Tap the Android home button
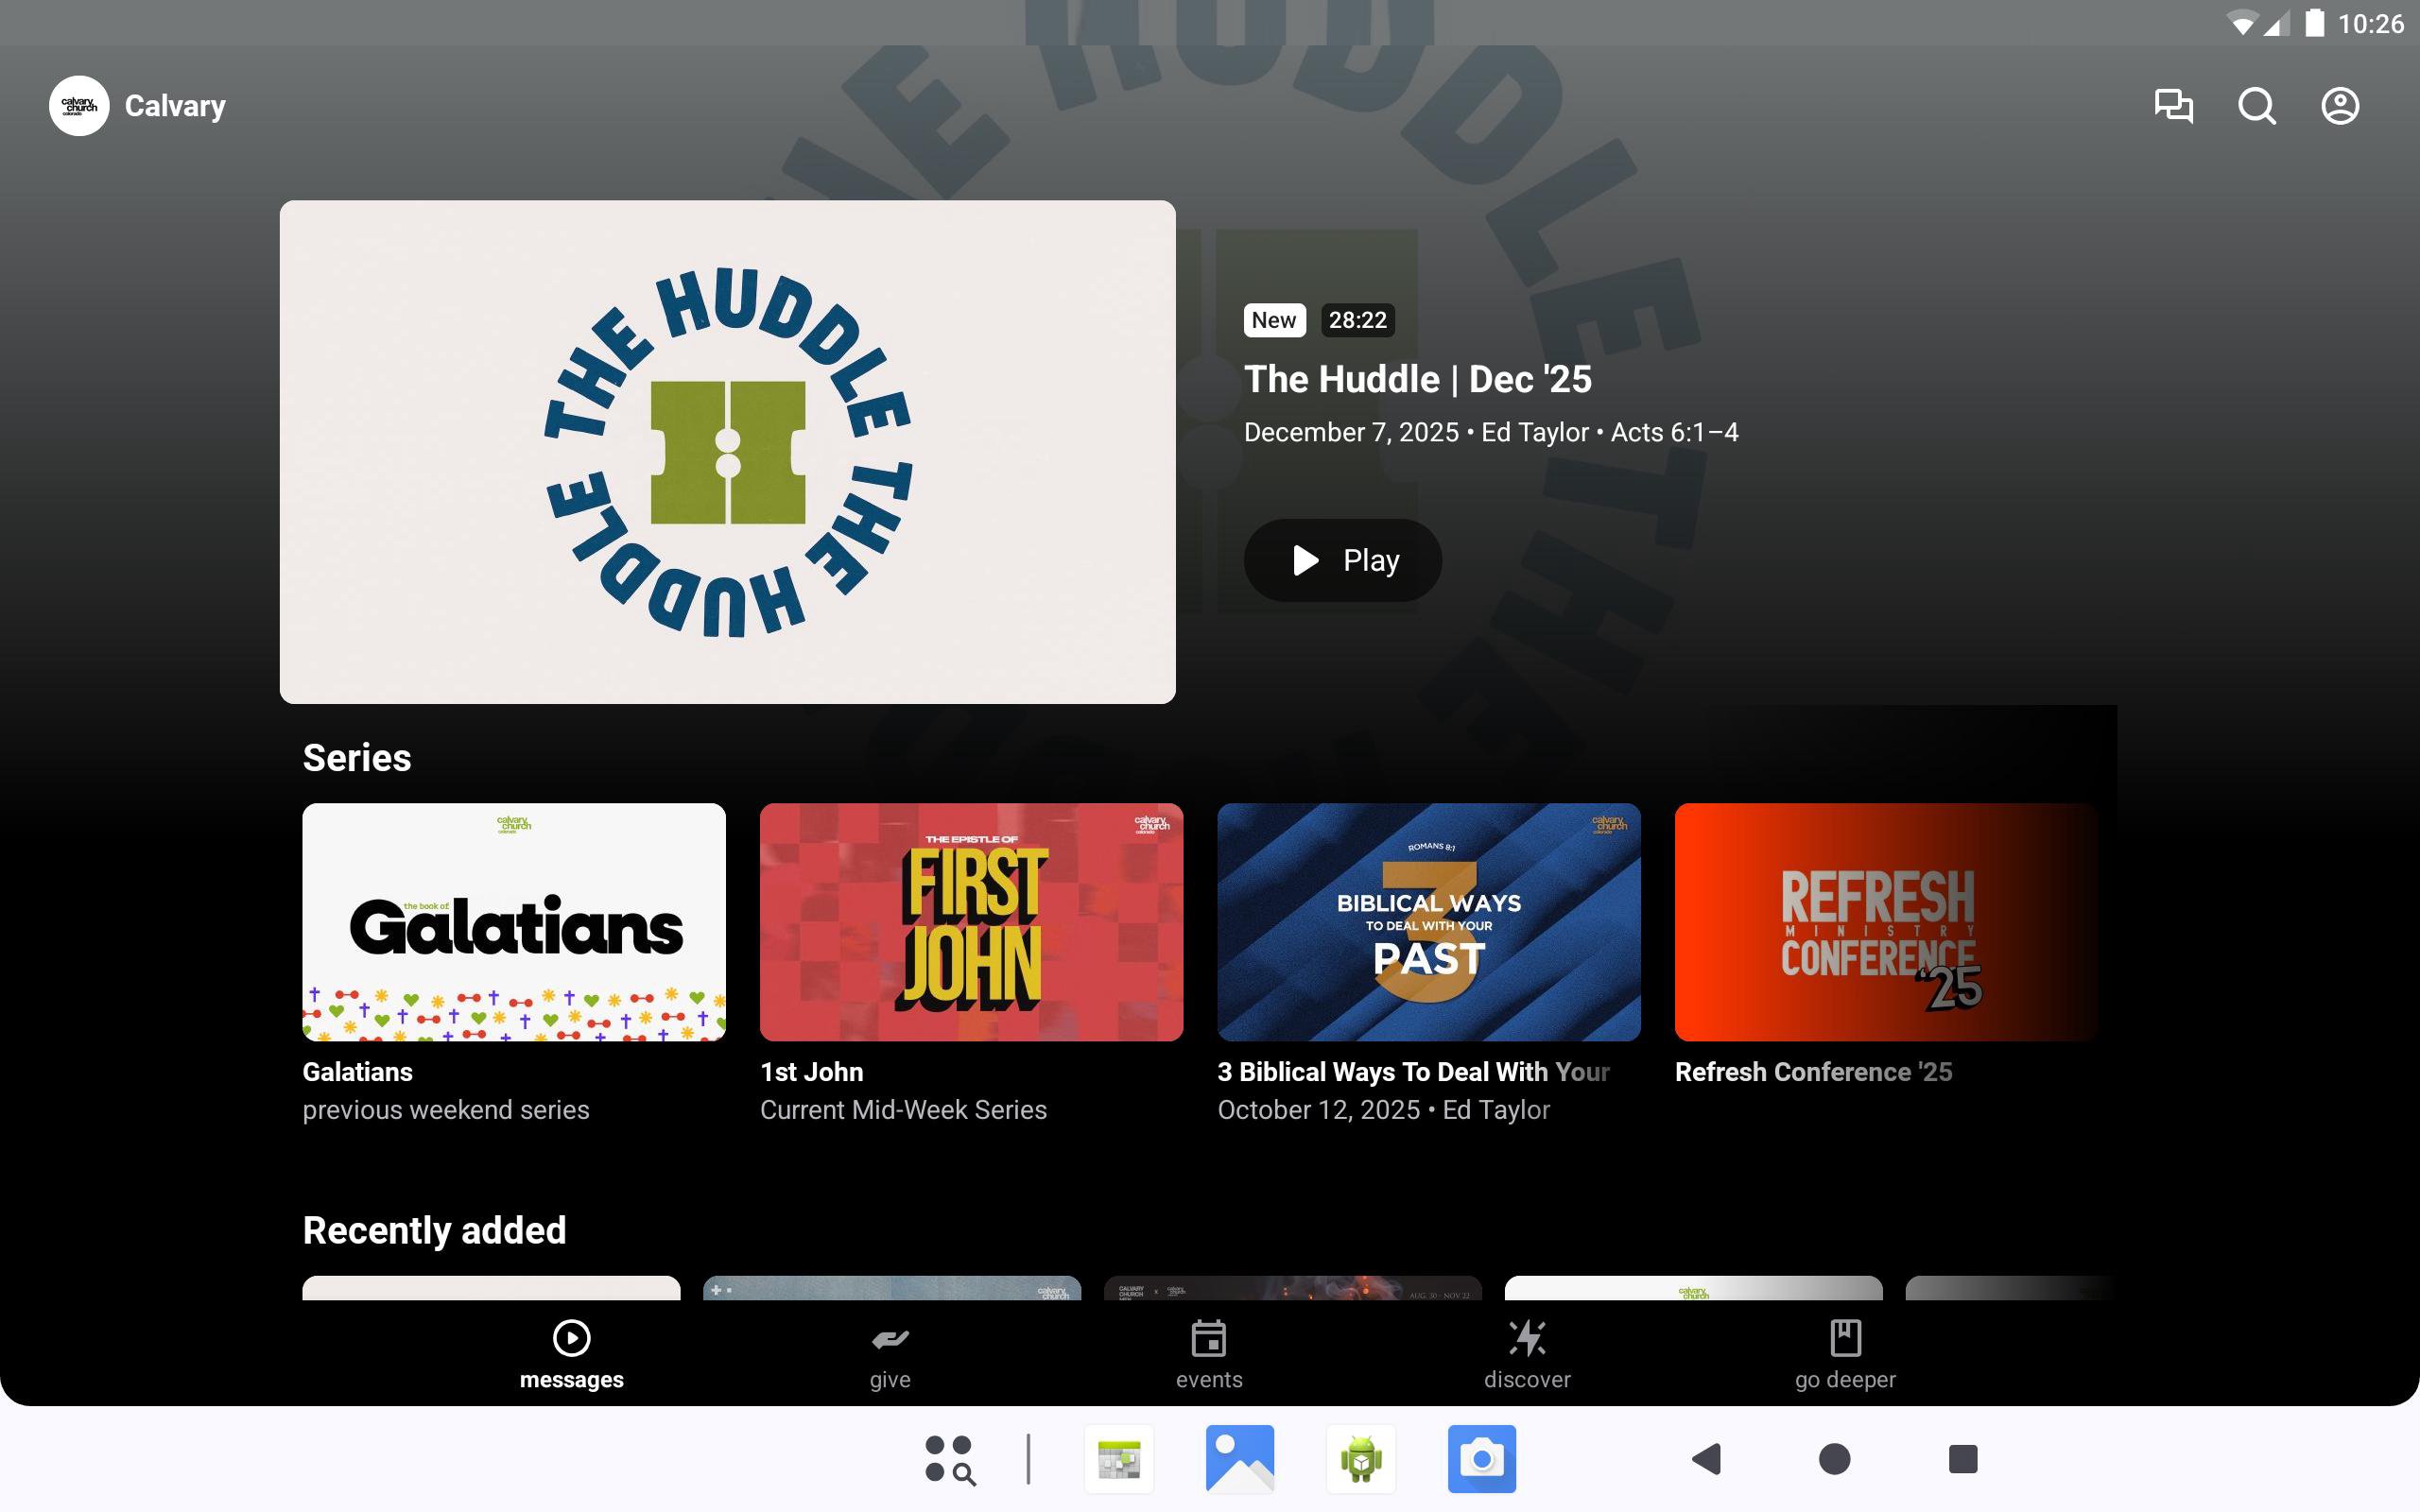This screenshot has width=2420, height=1512. (x=1834, y=1459)
